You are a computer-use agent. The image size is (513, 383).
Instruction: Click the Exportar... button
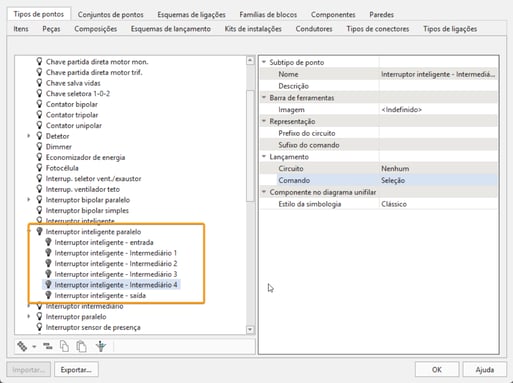coord(76,370)
